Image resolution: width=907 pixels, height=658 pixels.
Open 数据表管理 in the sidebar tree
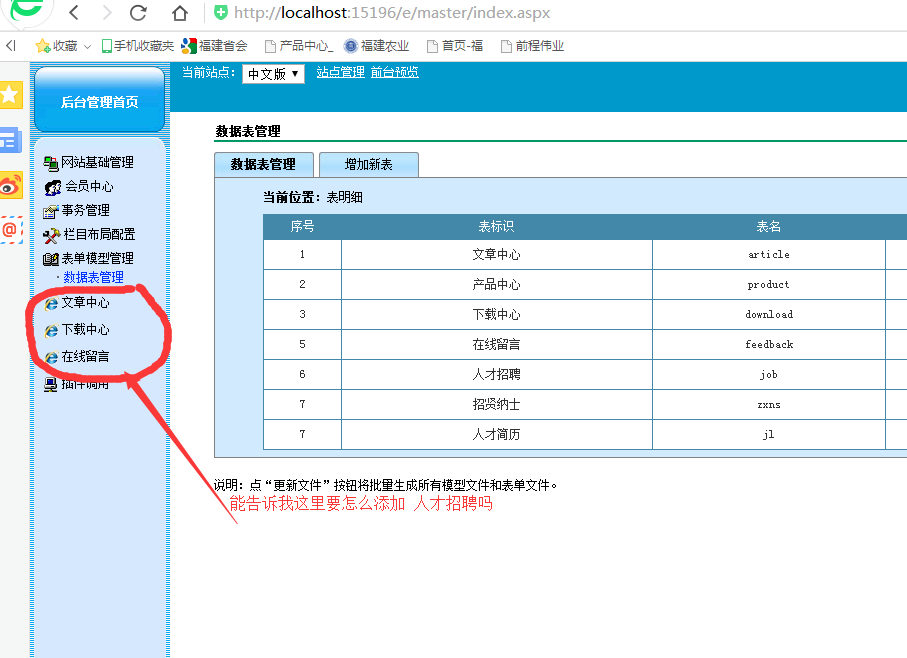coord(93,277)
